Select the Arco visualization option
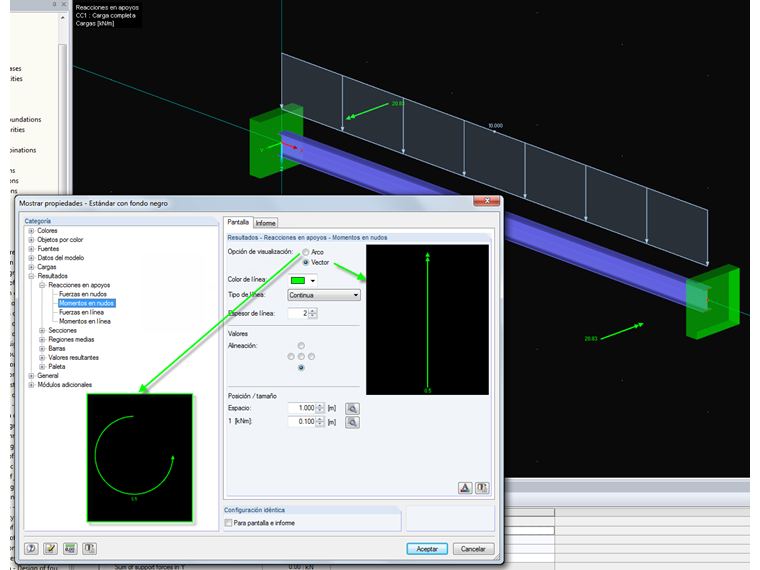Screen dimensions: 760x570 306,252
